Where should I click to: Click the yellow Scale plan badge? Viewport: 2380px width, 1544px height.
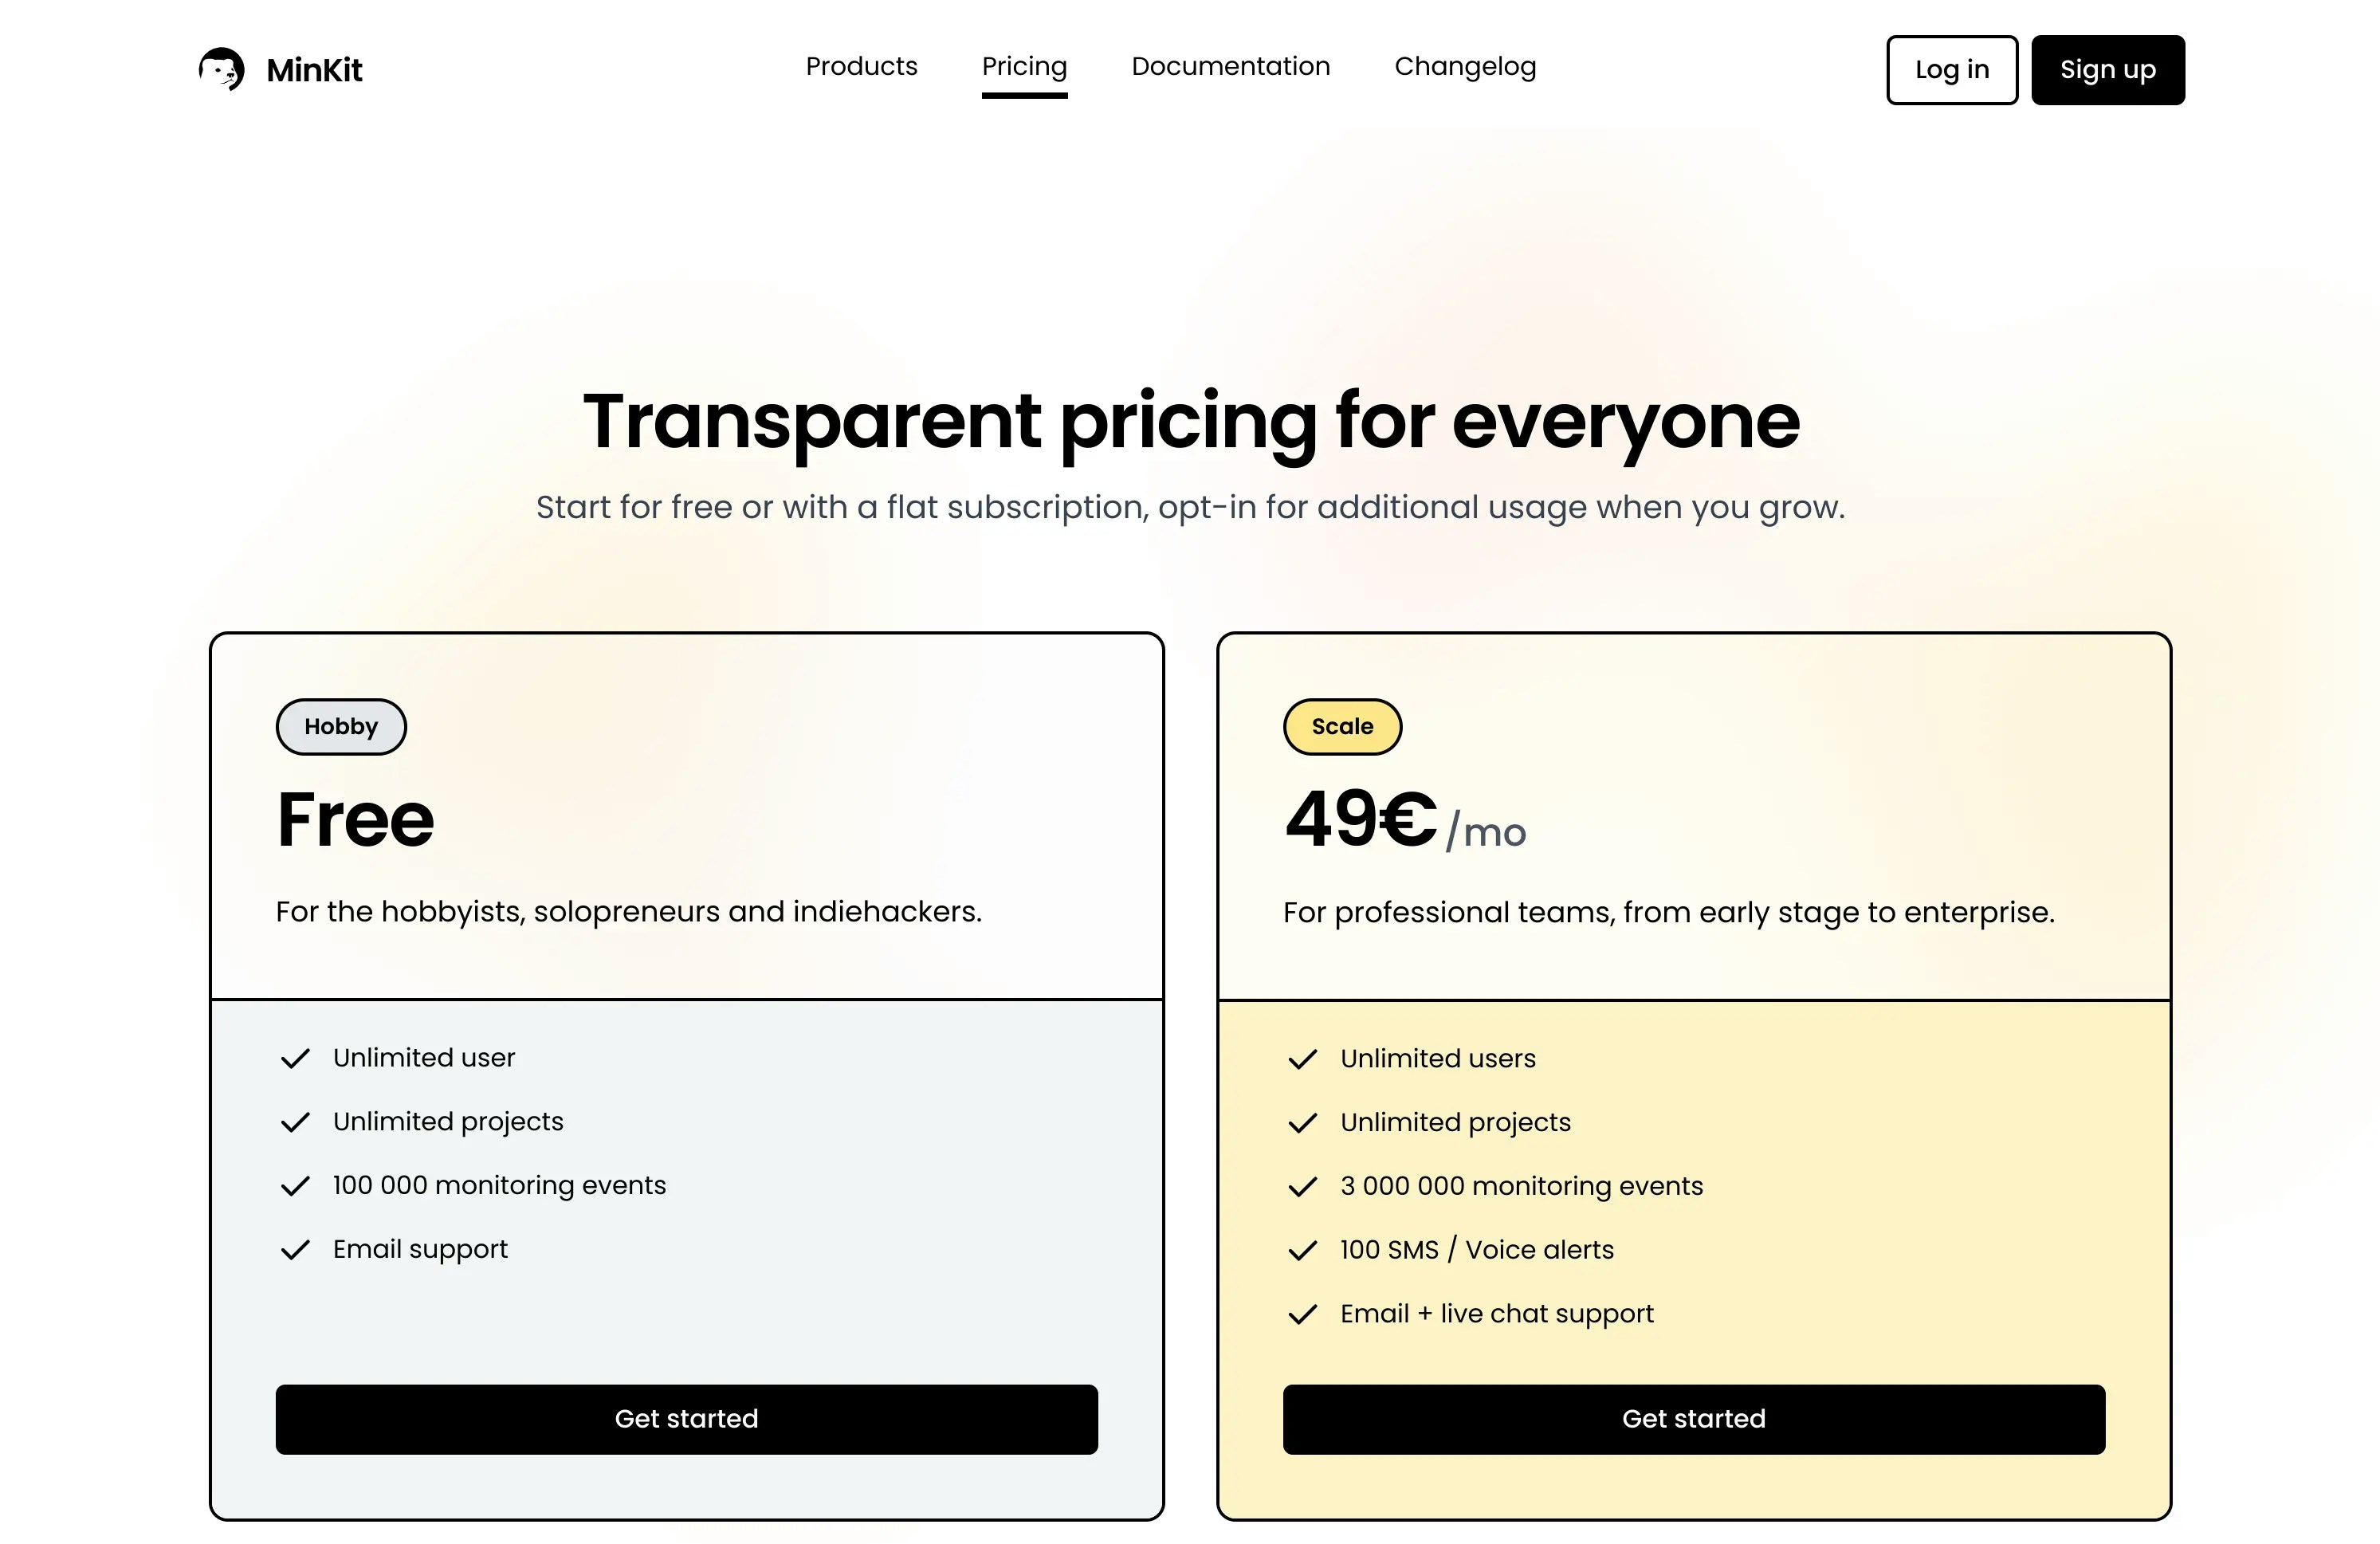click(1342, 727)
